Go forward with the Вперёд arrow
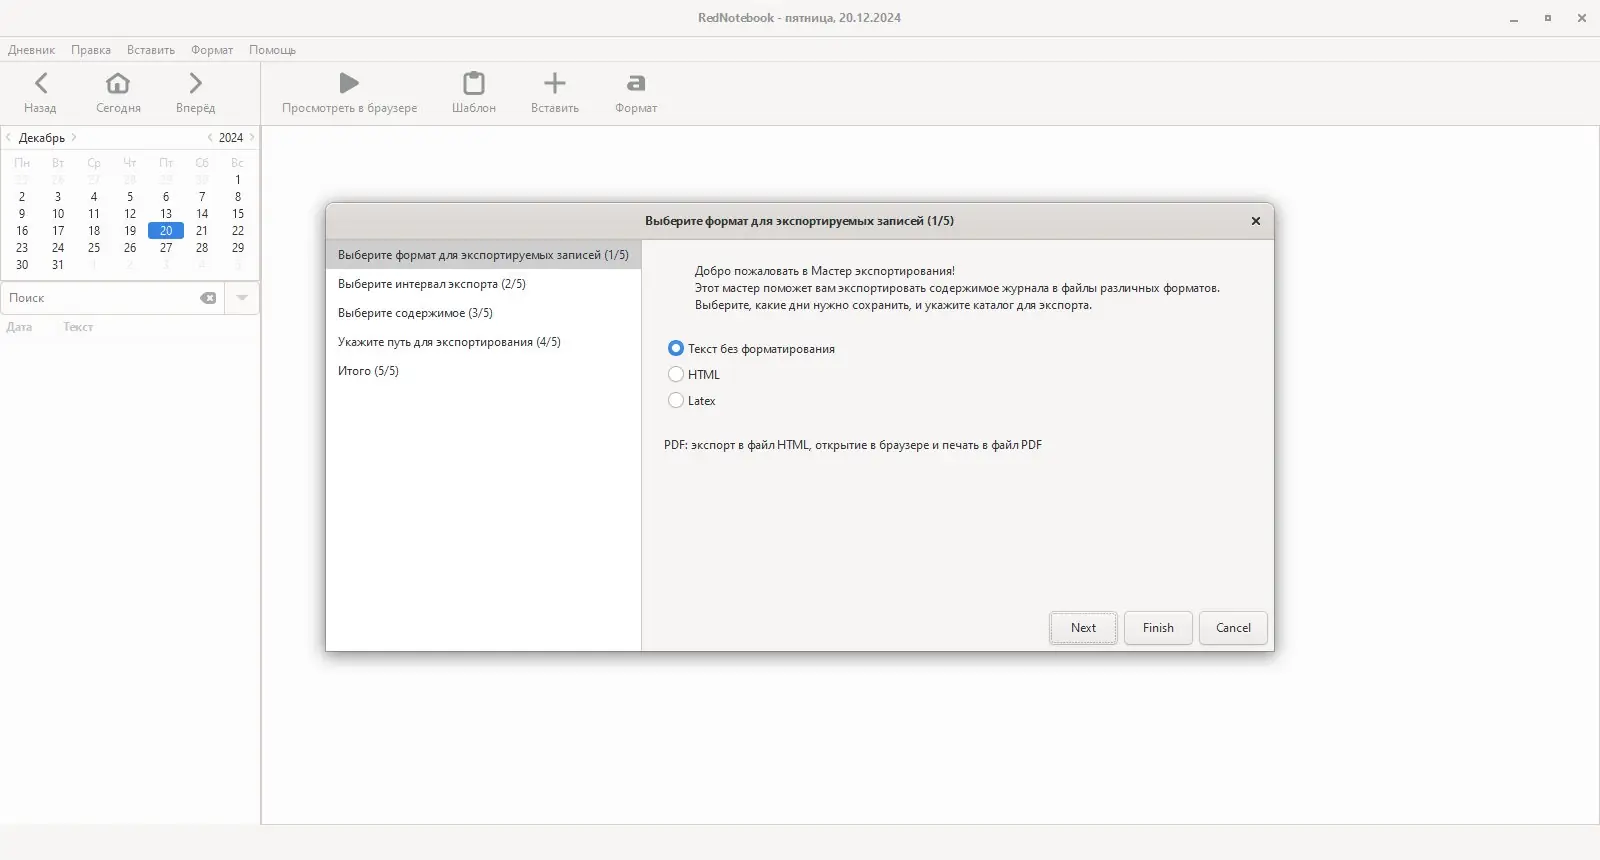The height and width of the screenshot is (860, 1600). tap(196, 83)
